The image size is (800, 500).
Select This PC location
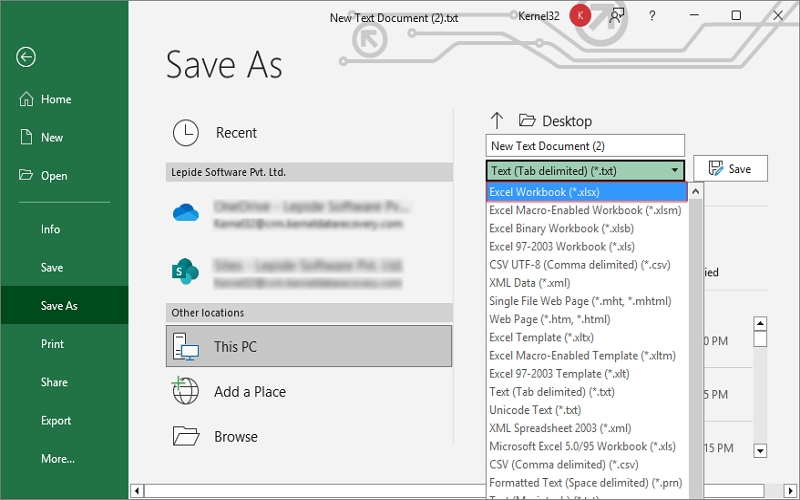[x=309, y=346]
